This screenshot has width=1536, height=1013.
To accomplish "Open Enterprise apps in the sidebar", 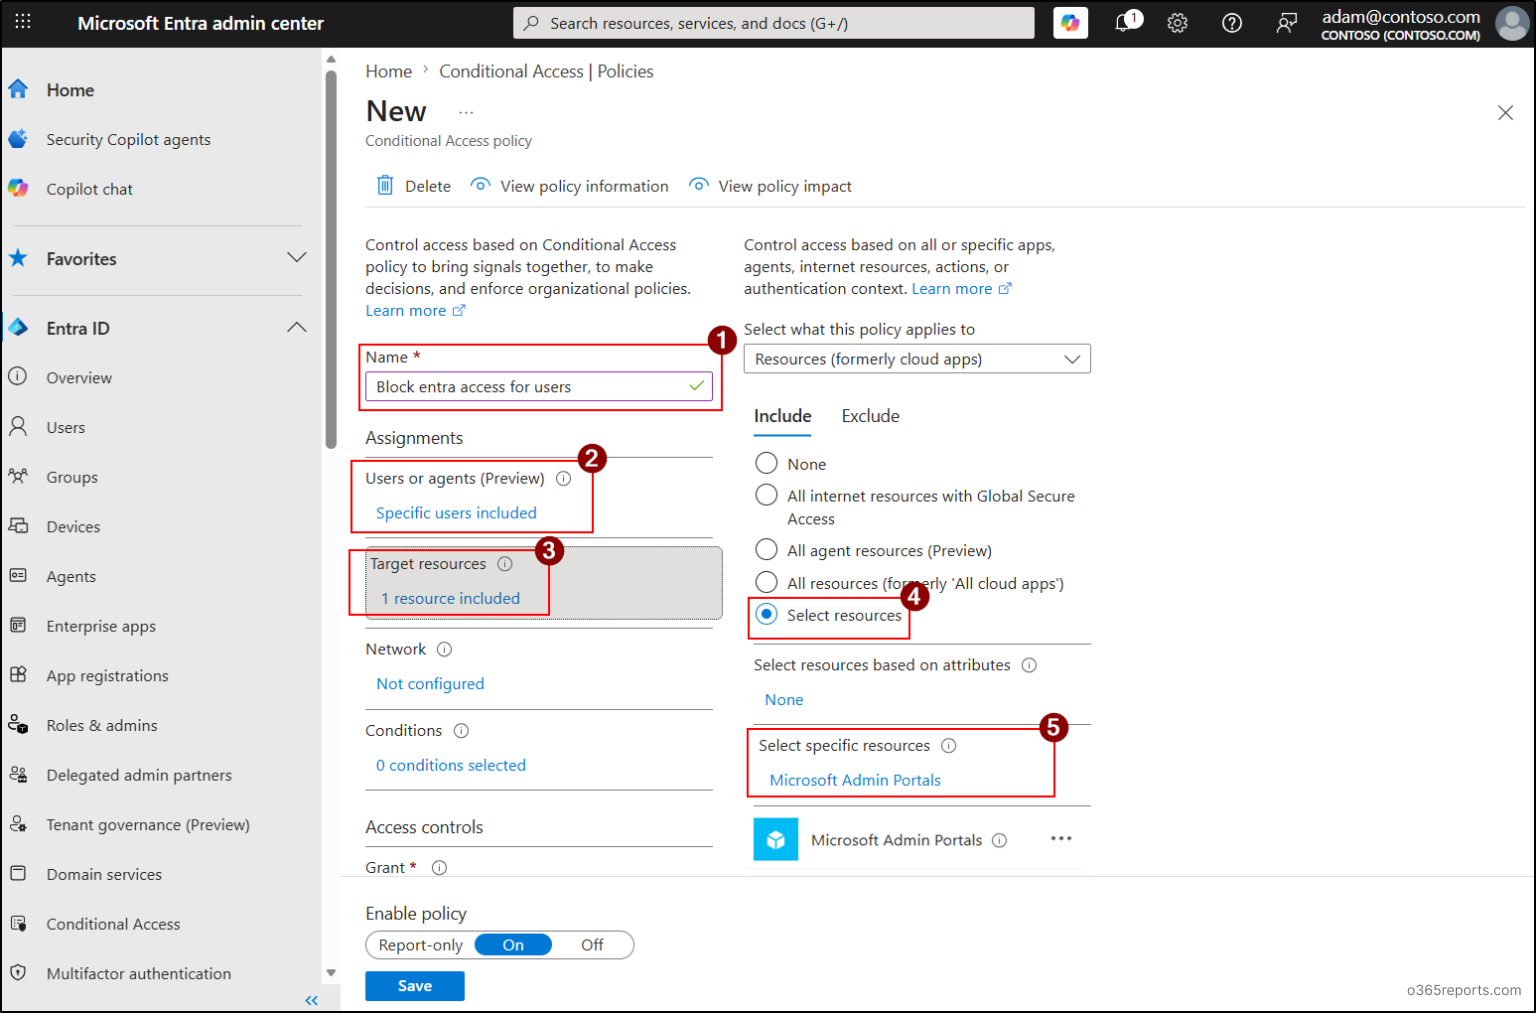I will [x=101, y=626].
